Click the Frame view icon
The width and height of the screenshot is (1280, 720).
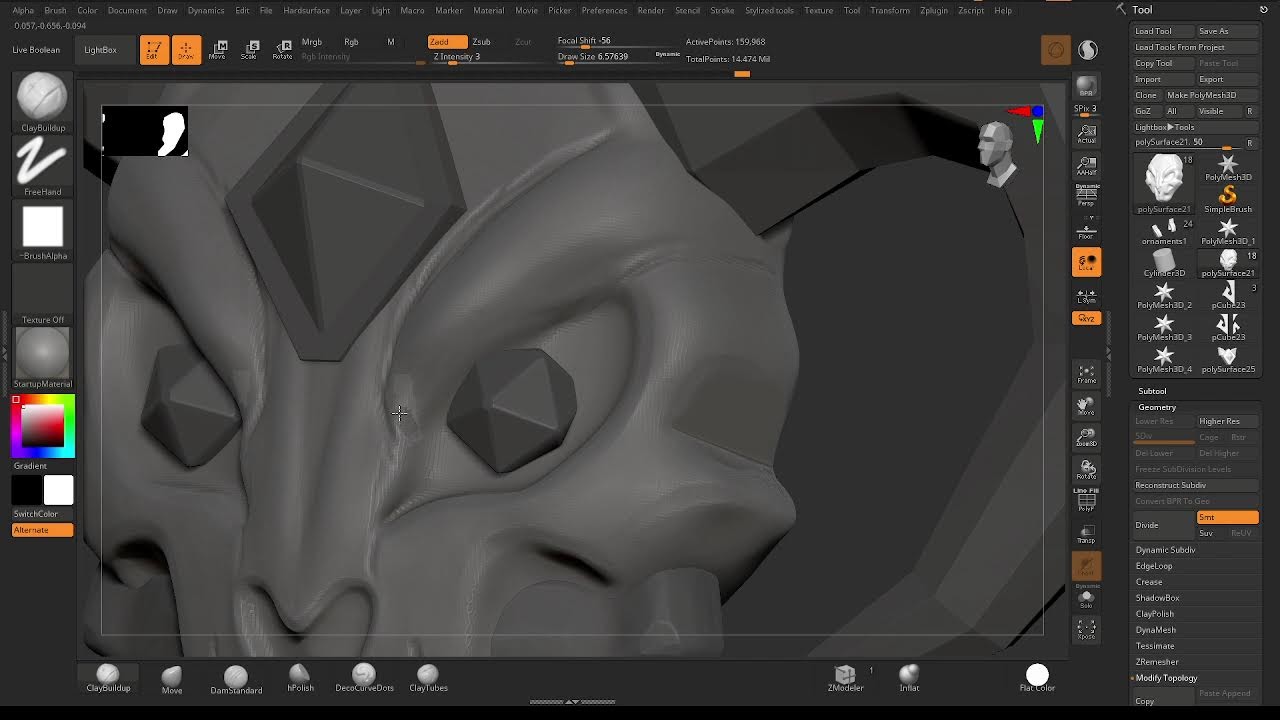pyautogui.click(x=1086, y=374)
